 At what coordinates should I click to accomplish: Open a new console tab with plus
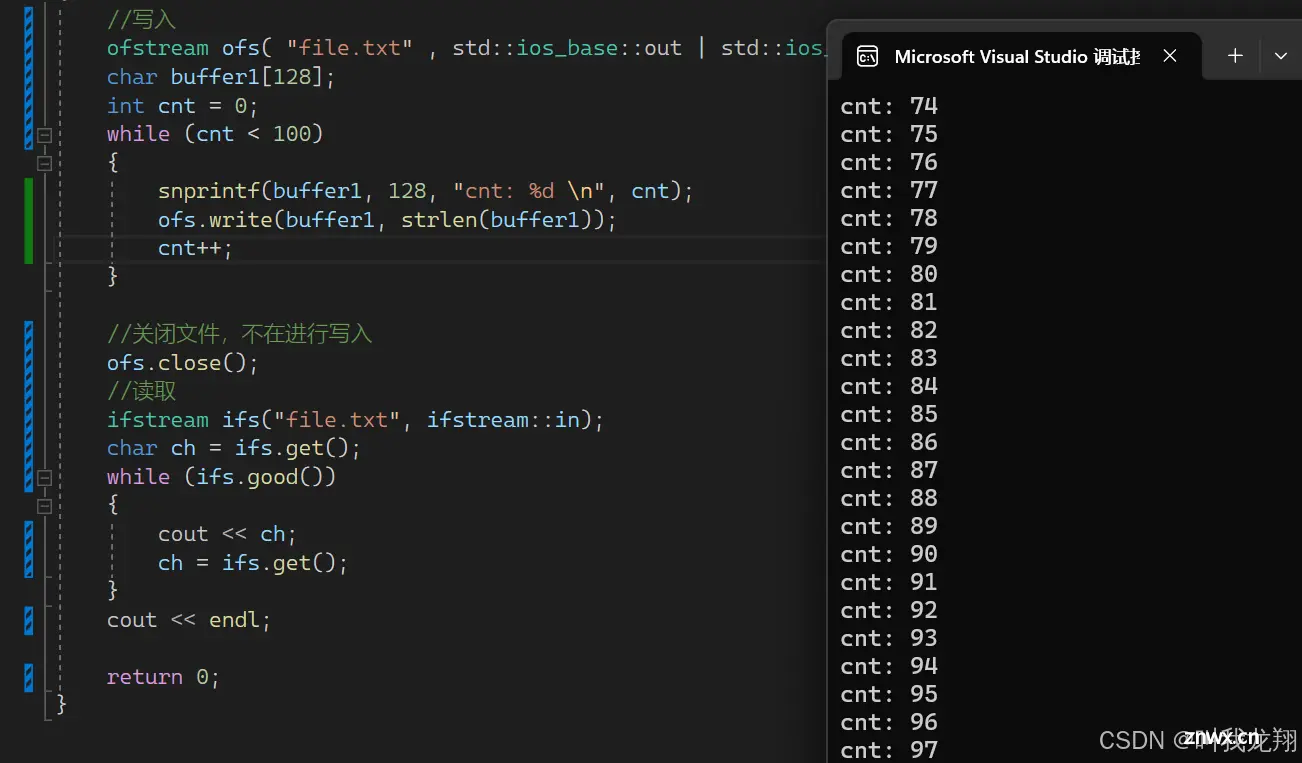click(x=1235, y=56)
